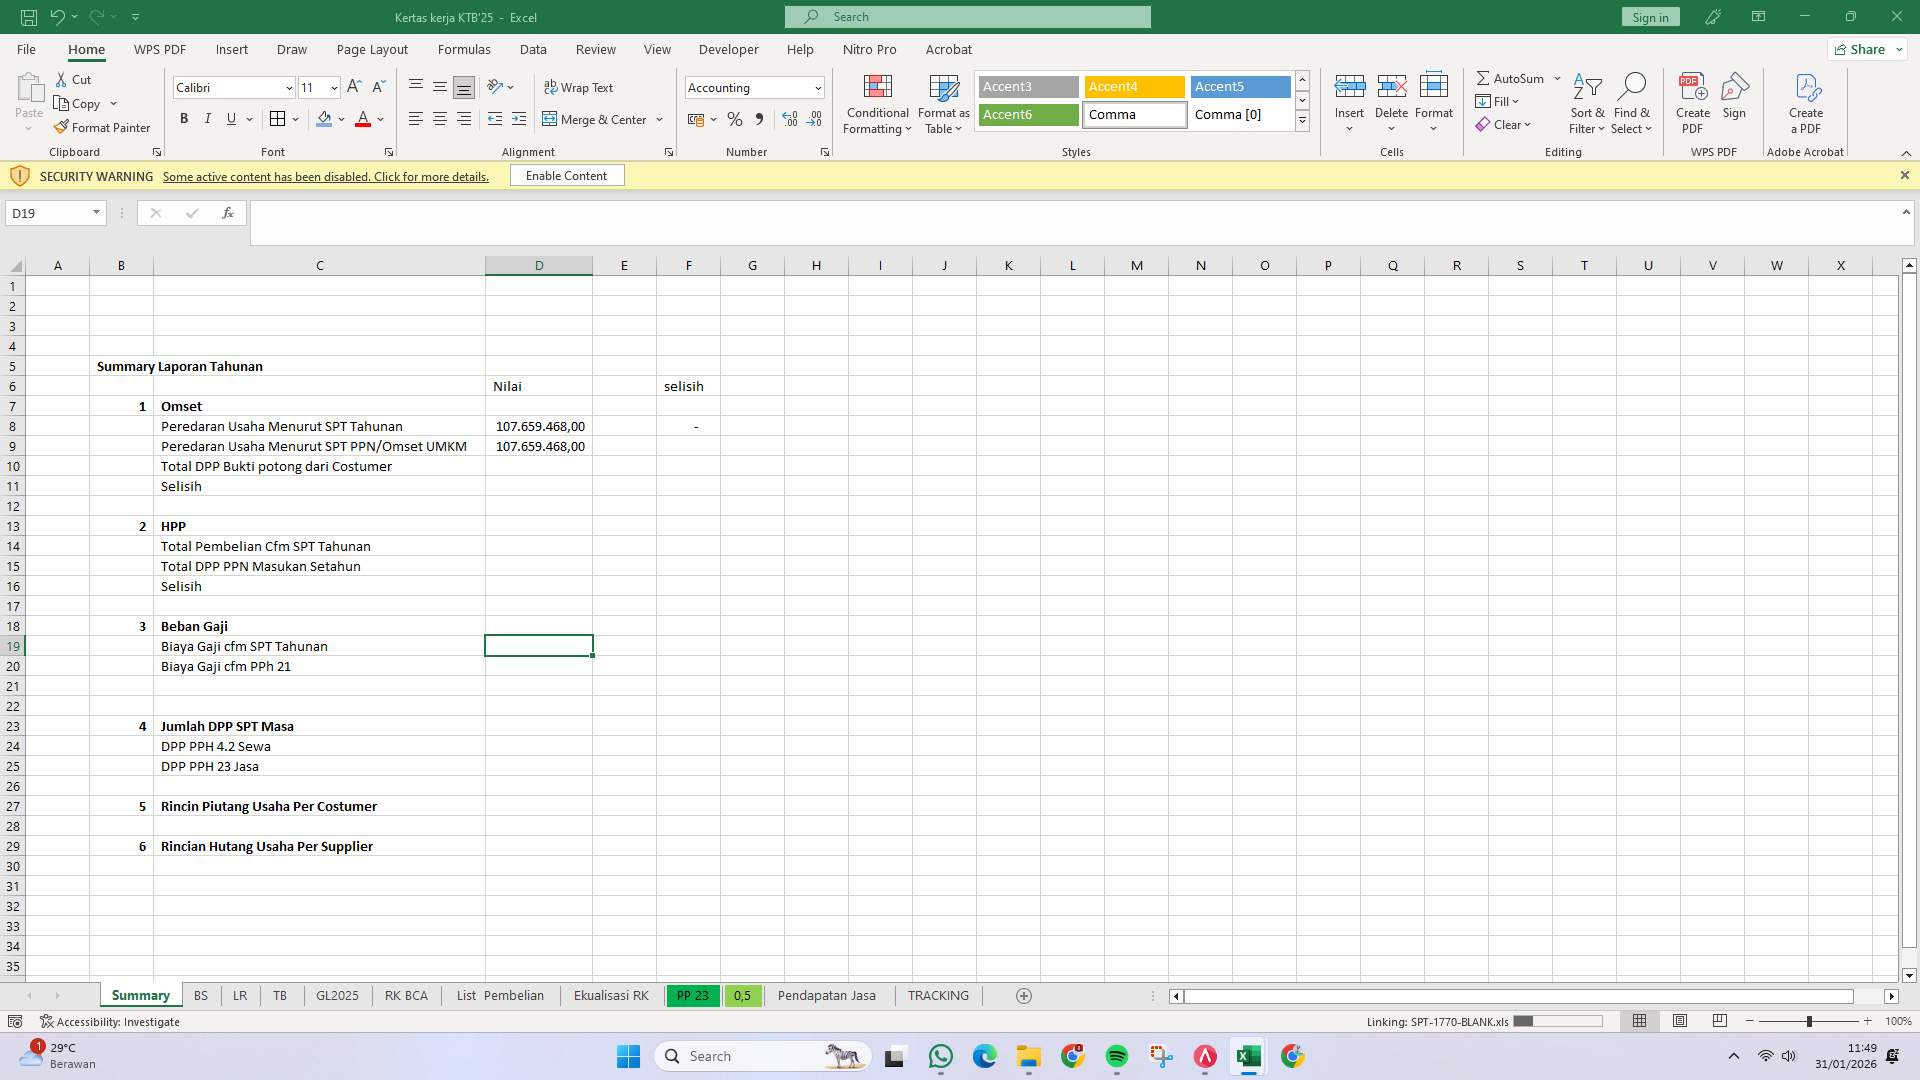This screenshot has height=1080, width=1920.
Task: Open Conditional Formatting options
Action: pos(877,104)
